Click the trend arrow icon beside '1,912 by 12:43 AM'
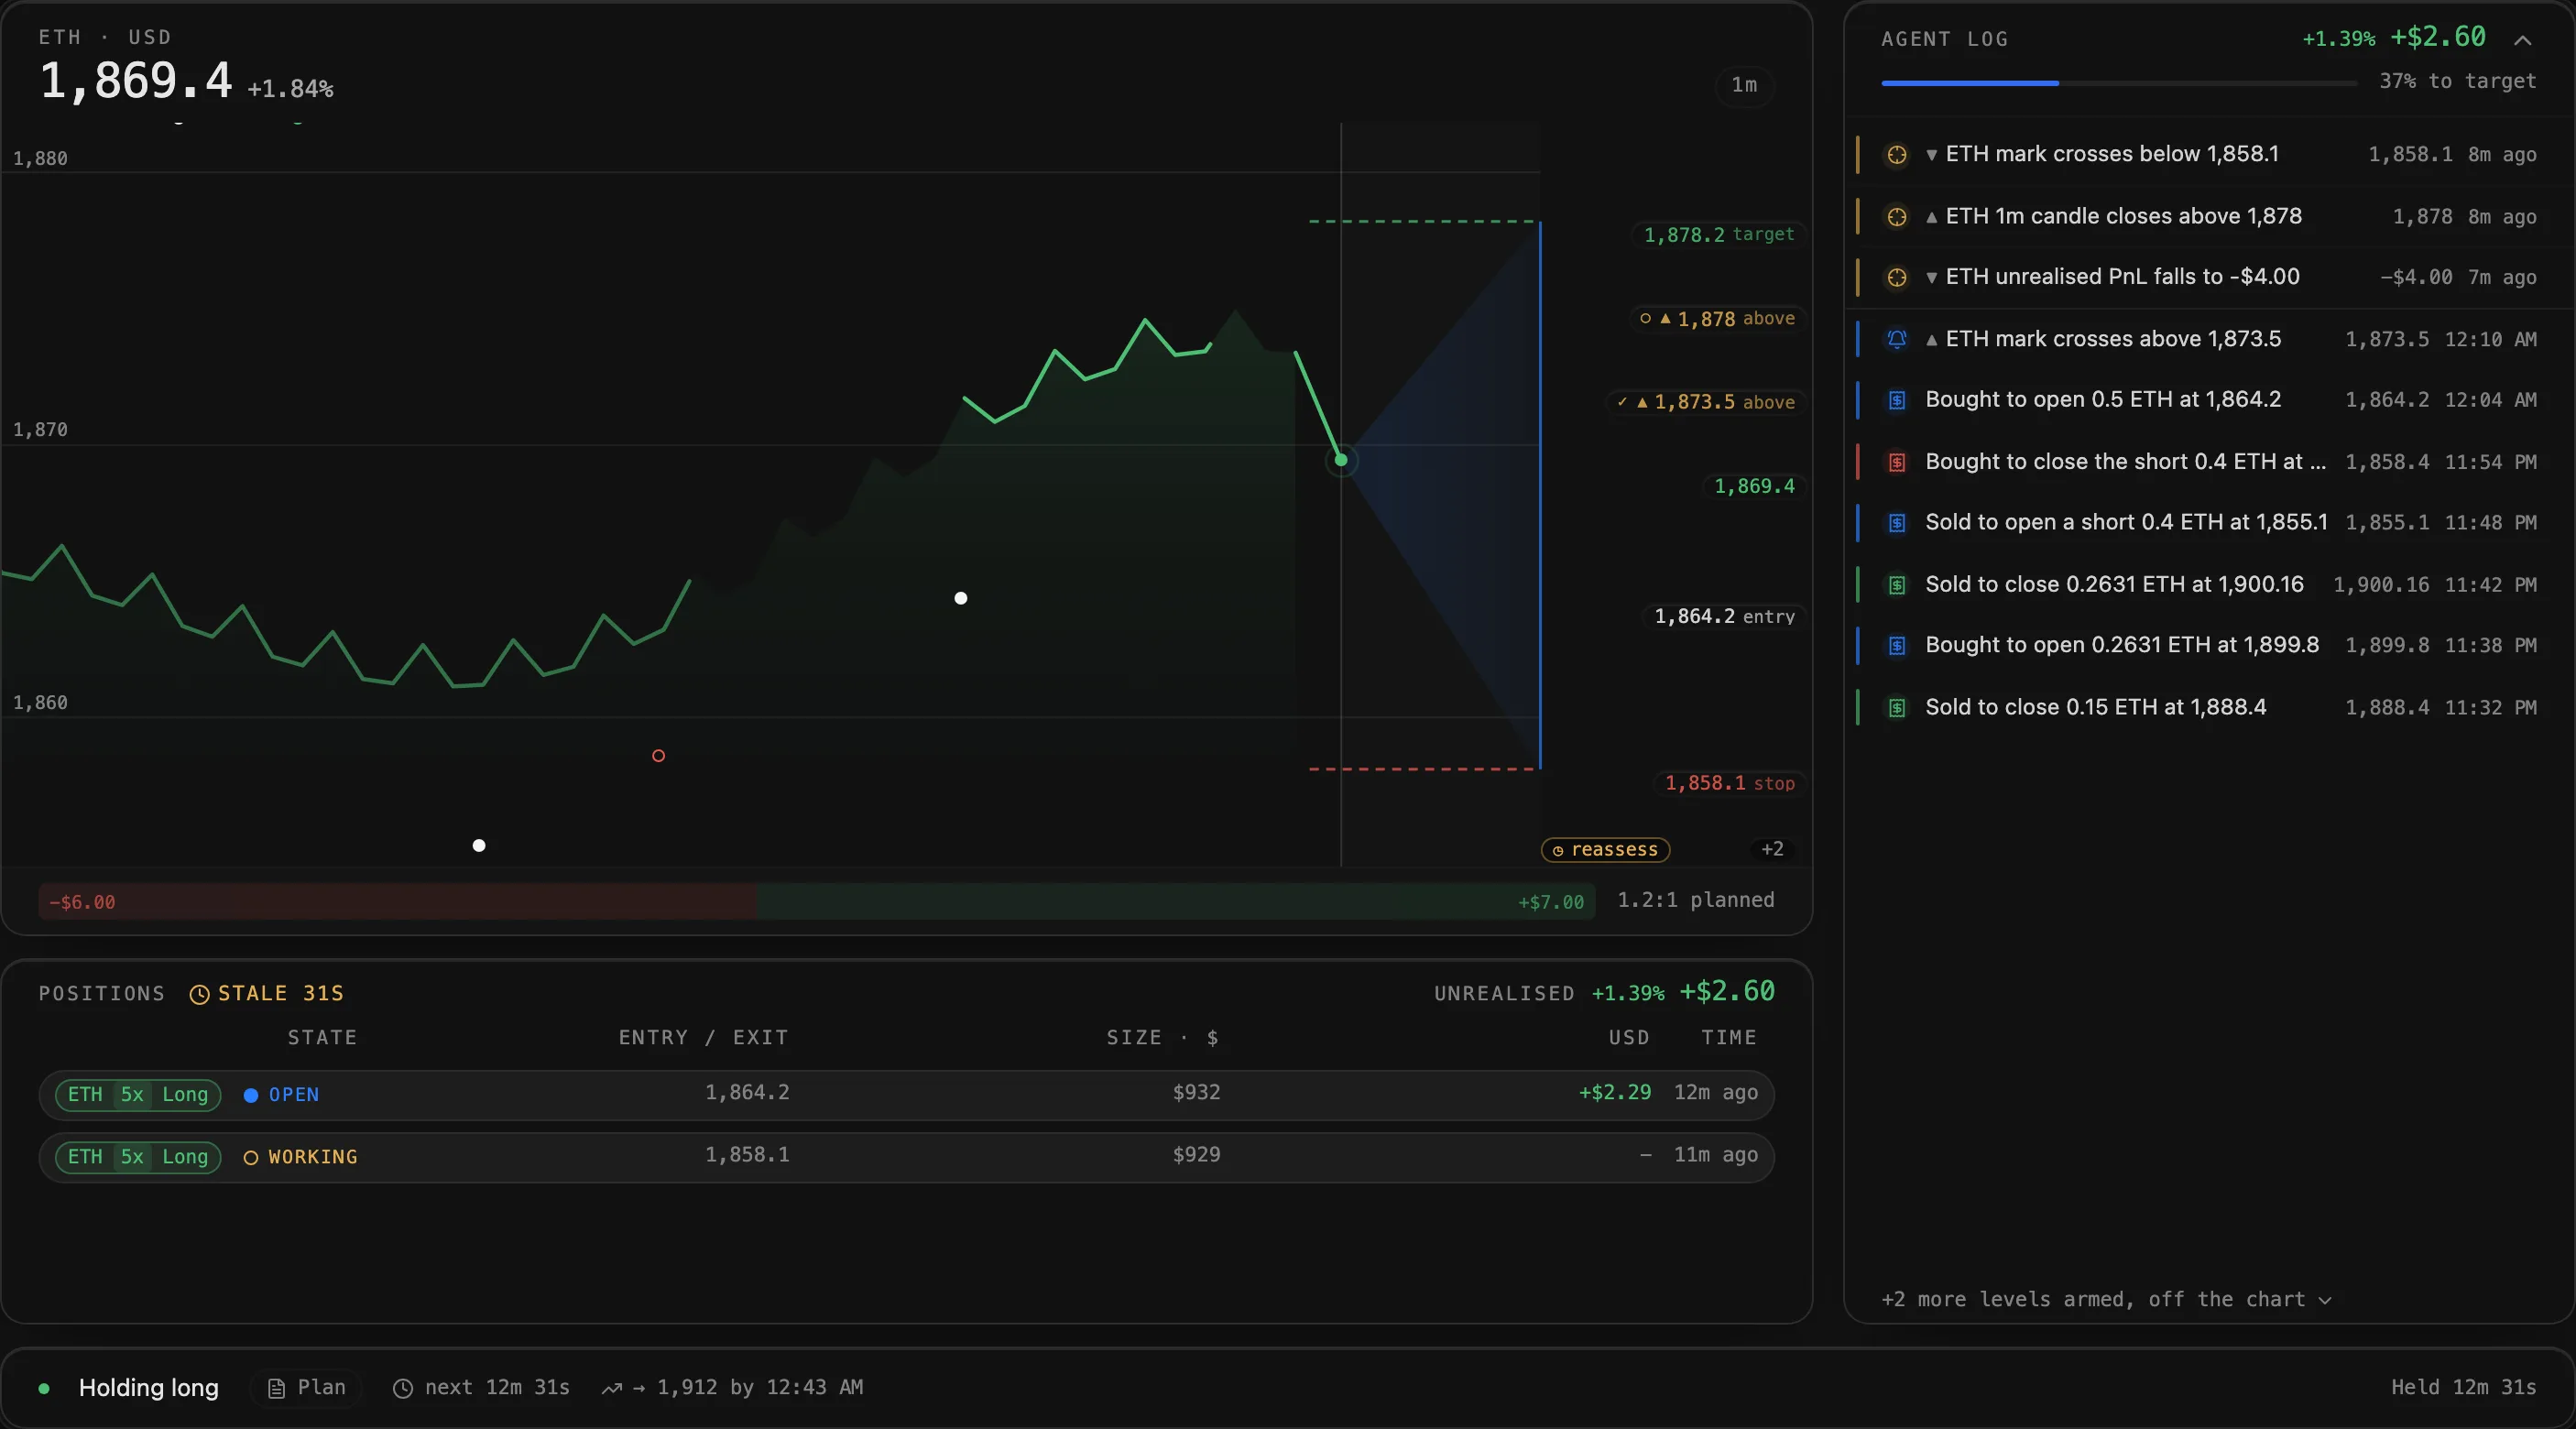 pos(611,1388)
